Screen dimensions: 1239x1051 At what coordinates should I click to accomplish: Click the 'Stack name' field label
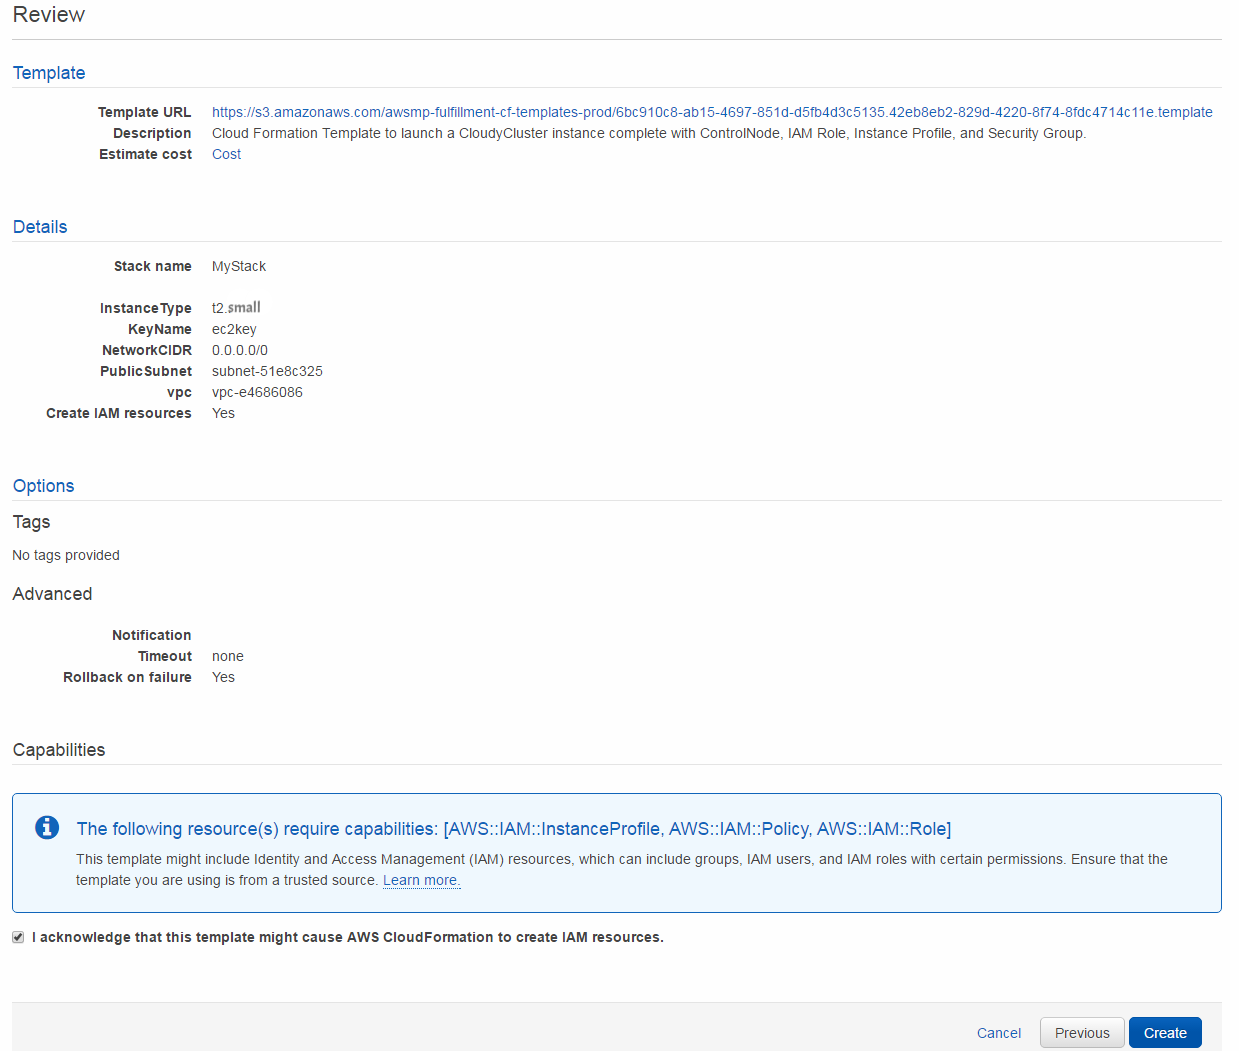153,266
